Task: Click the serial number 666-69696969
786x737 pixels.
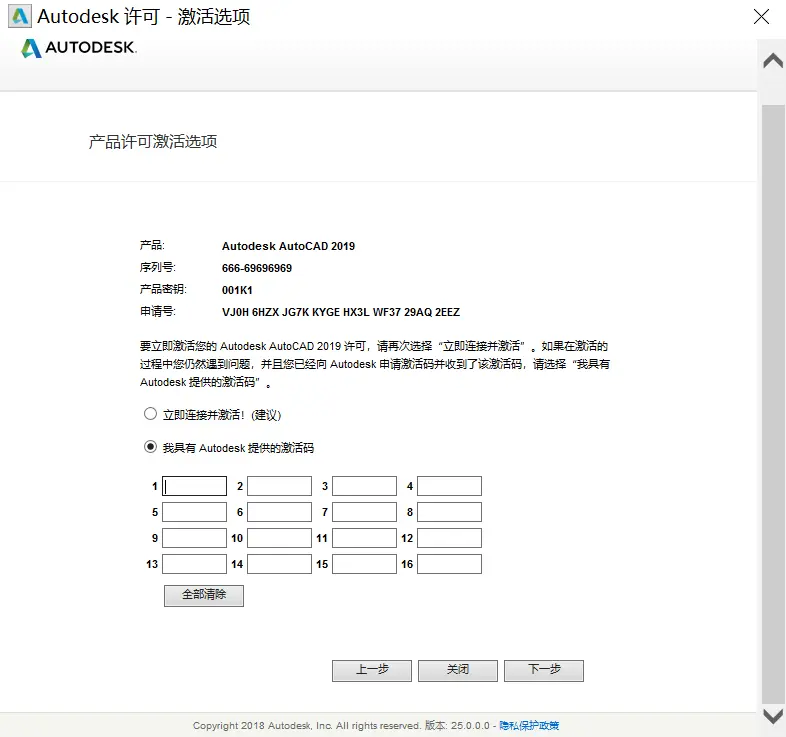Action: [x=257, y=268]
